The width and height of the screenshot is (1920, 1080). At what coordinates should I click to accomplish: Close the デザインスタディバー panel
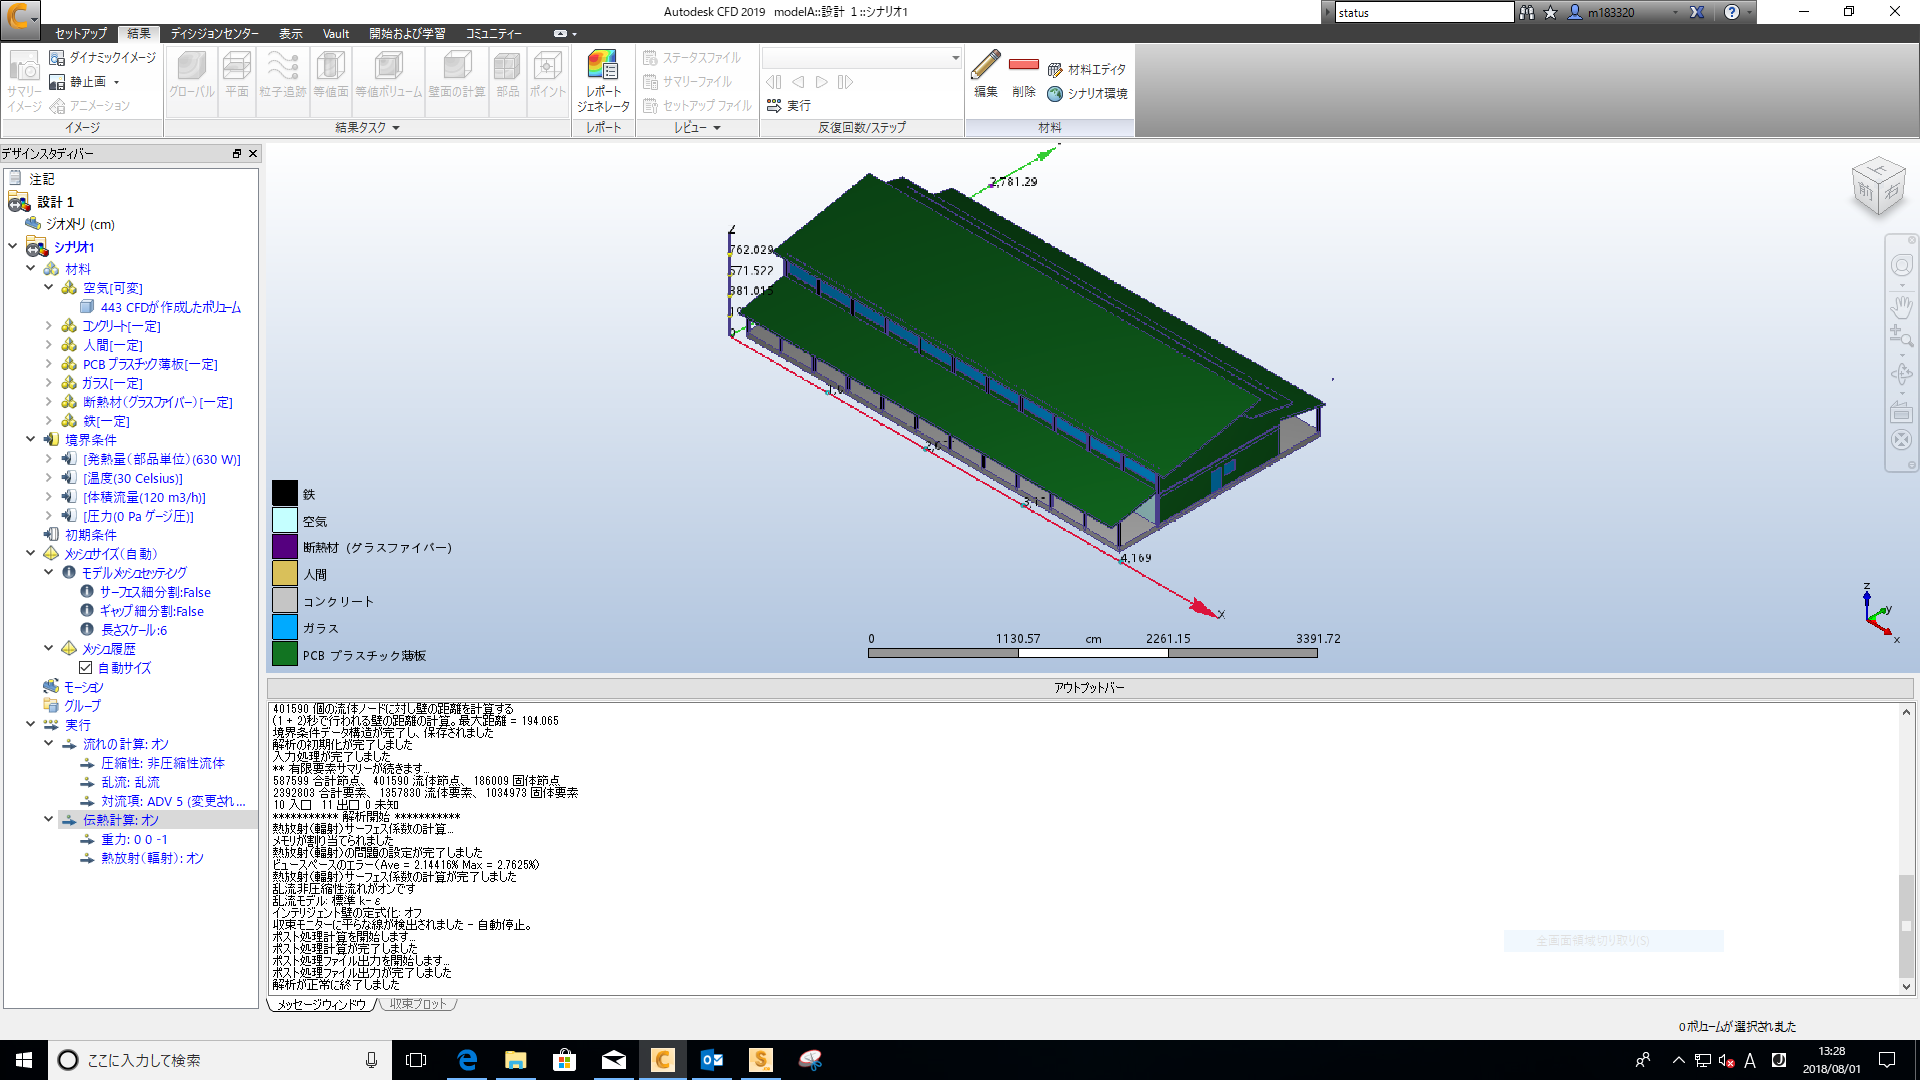click(x=253, y=153)
